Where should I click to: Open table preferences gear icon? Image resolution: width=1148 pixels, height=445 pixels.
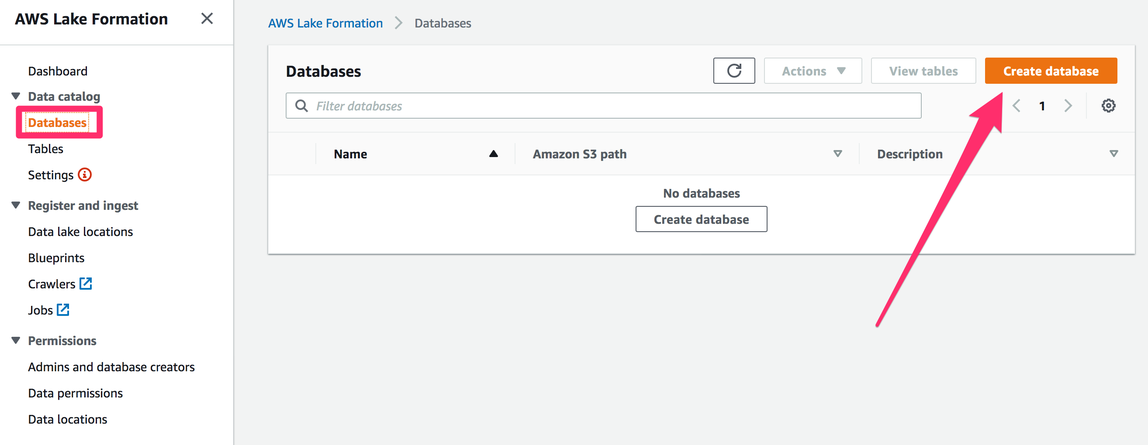pyautogui.click(x=1108, y=106)
